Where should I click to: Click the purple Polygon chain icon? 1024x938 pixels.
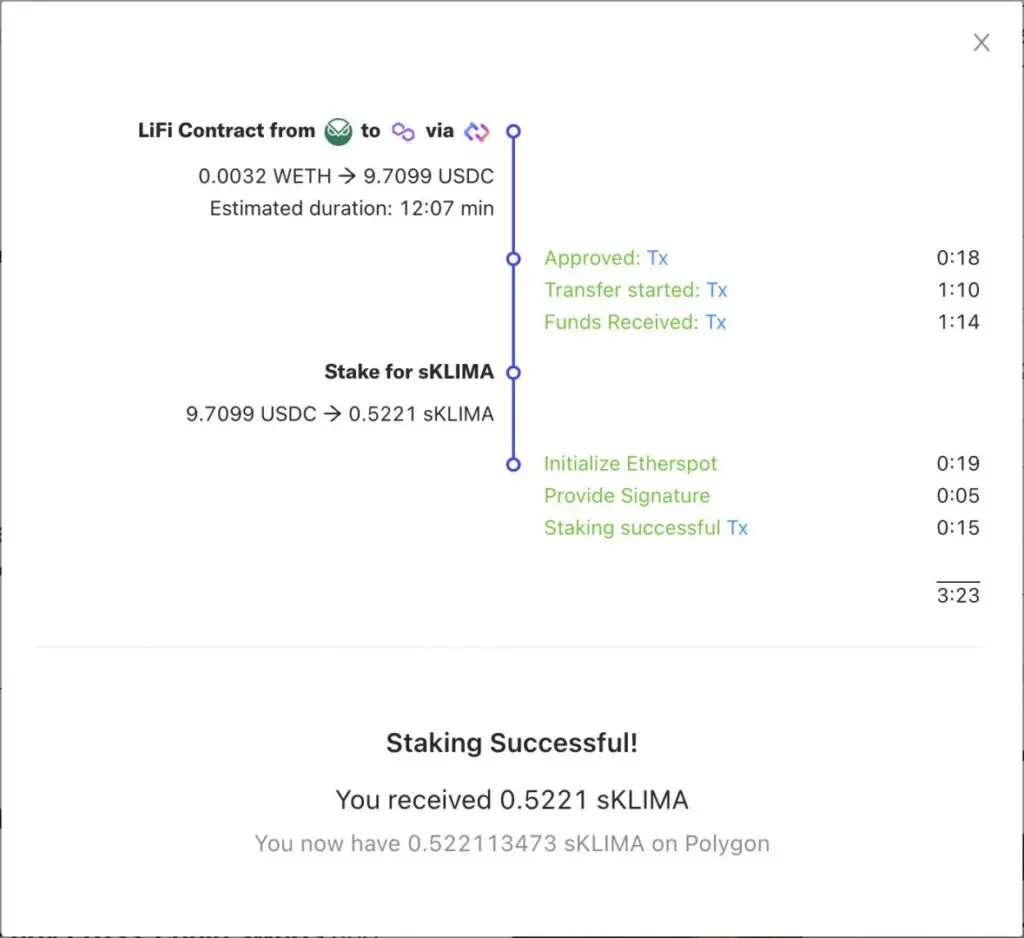click(x=403, y=131)
